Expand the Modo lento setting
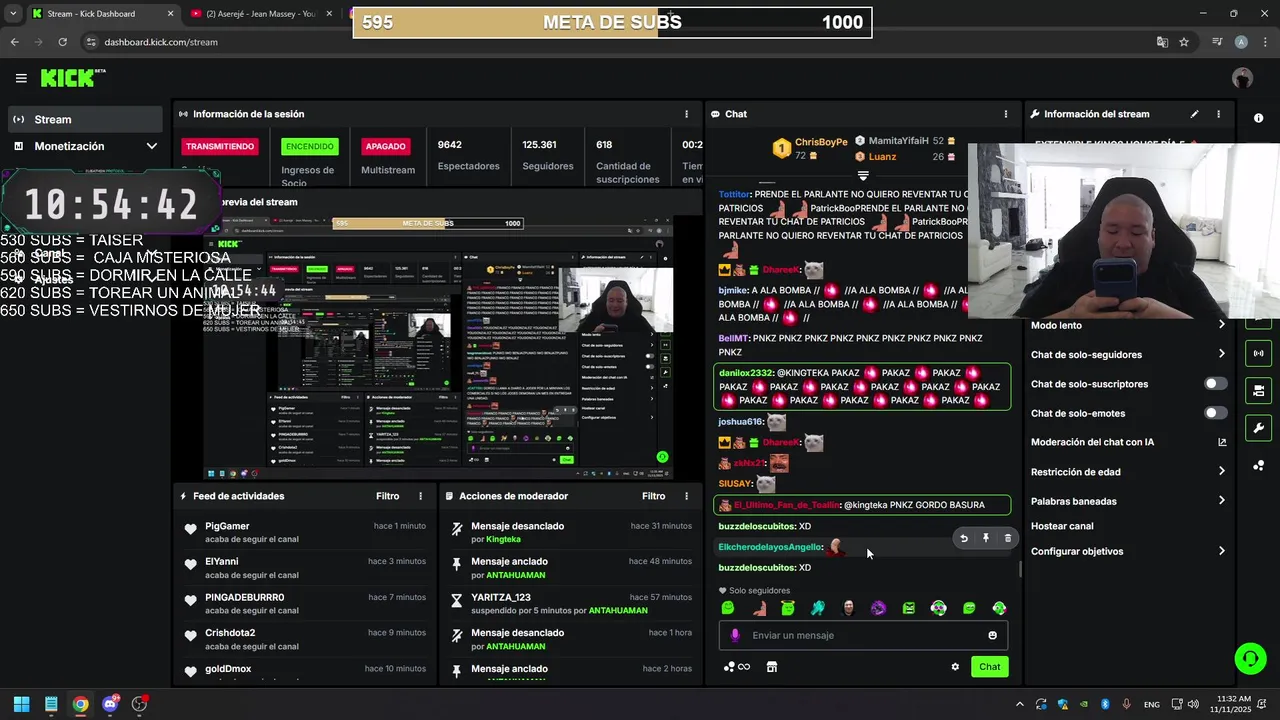The width and height of the screenshot is (1280, 720). (1222, 325)
